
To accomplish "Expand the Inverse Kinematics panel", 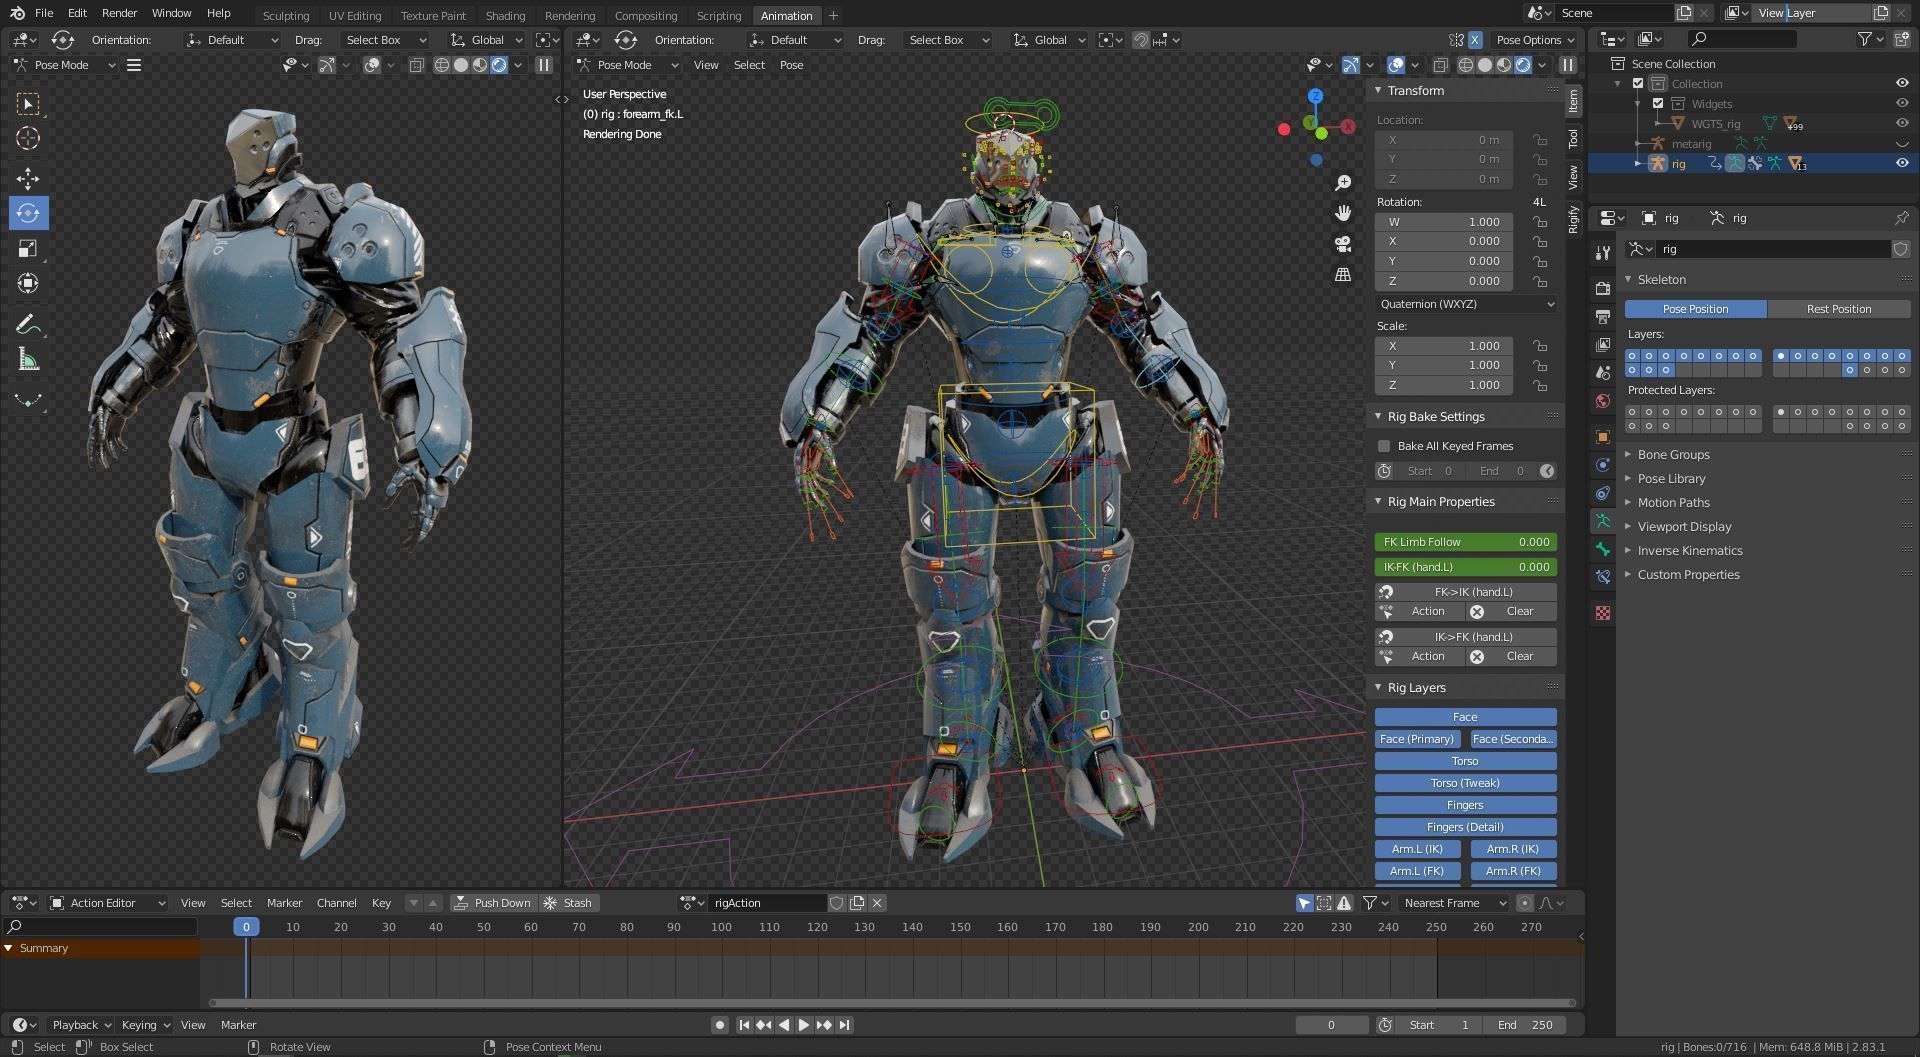I will point(1689,550).
